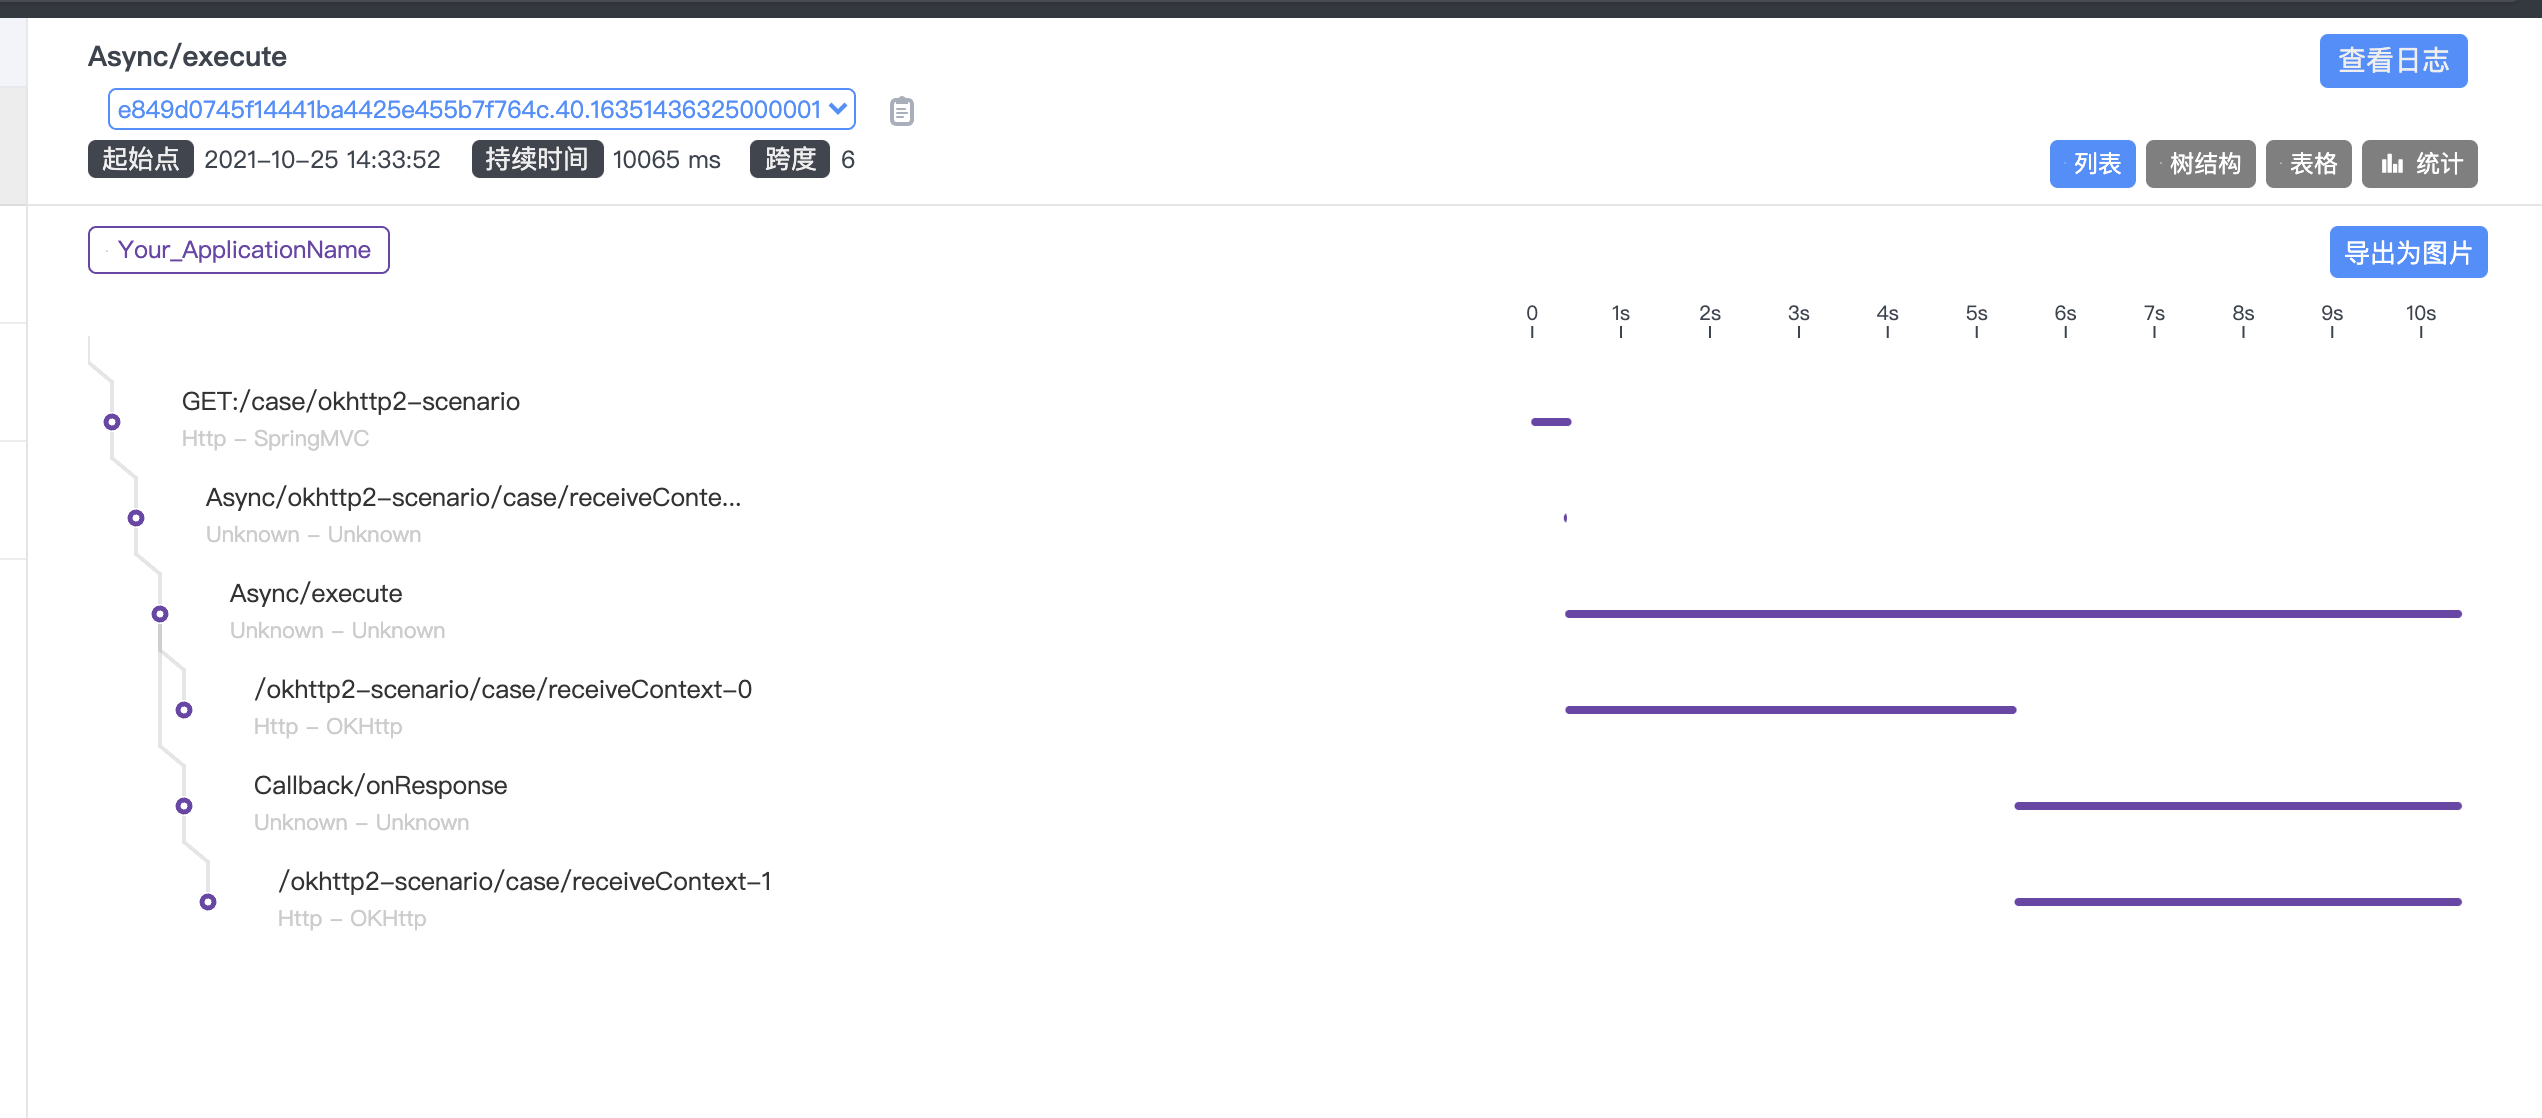Switch to the 树结构 tree view
This screenshot has height=1118, width=2542.
click(2200, 164)
